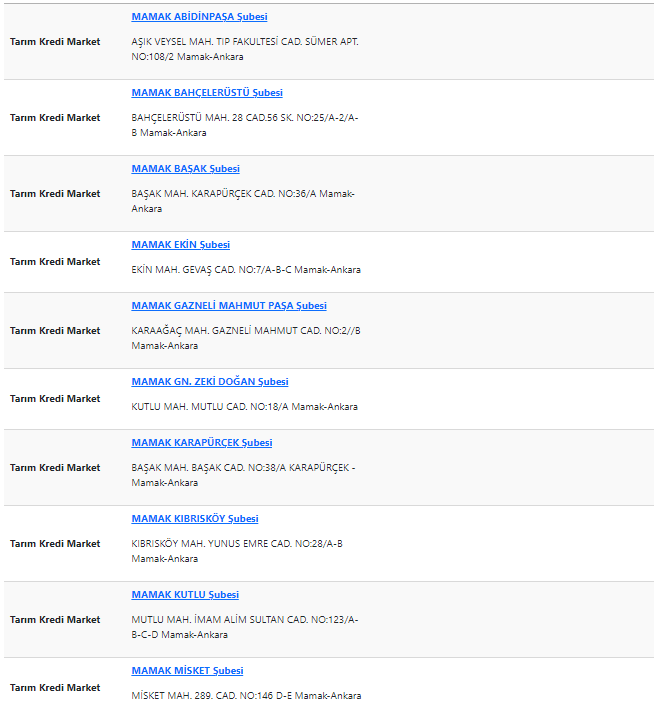This screenshot has width=654, height=713.
Task: Click address starting BAHÇELERÜSTÜ MAH. 28 CAD.
Action: (x=245, y=125)
